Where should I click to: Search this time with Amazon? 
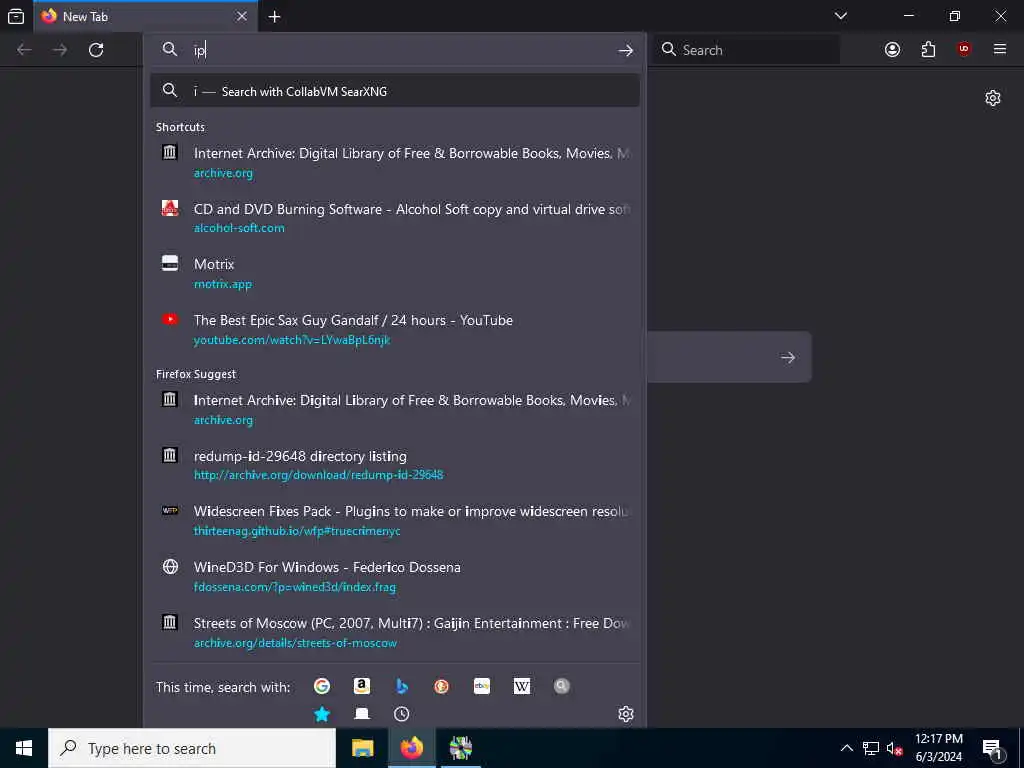(x=362, y=686)
